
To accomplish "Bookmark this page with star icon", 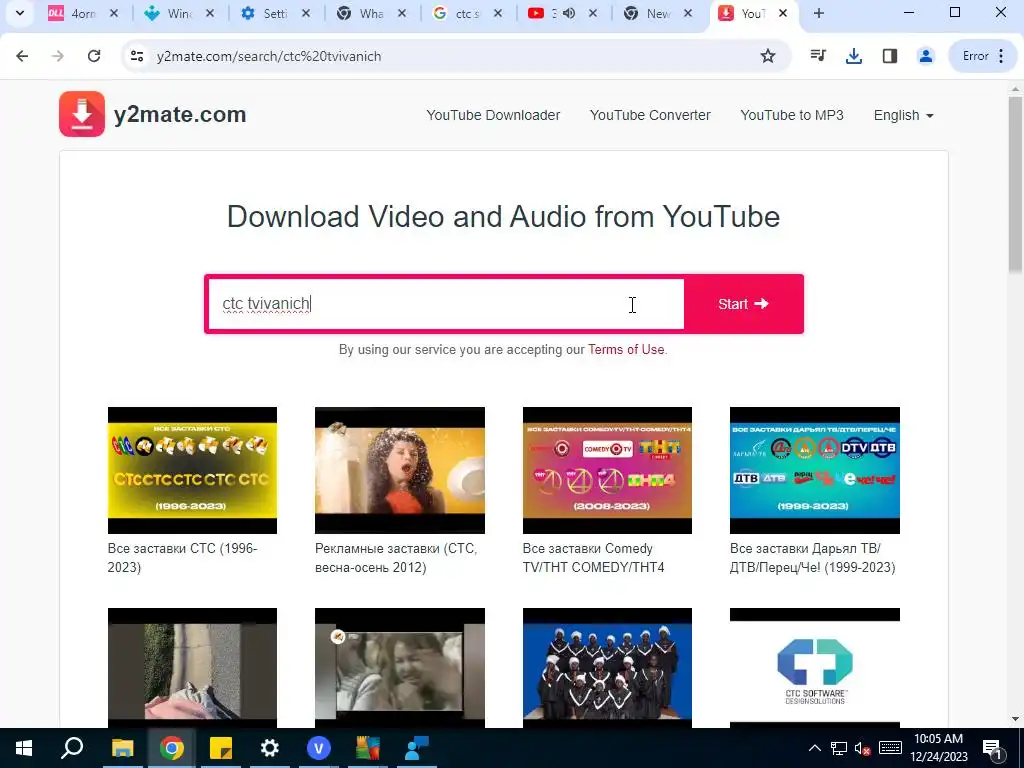I will click(768, 56).
